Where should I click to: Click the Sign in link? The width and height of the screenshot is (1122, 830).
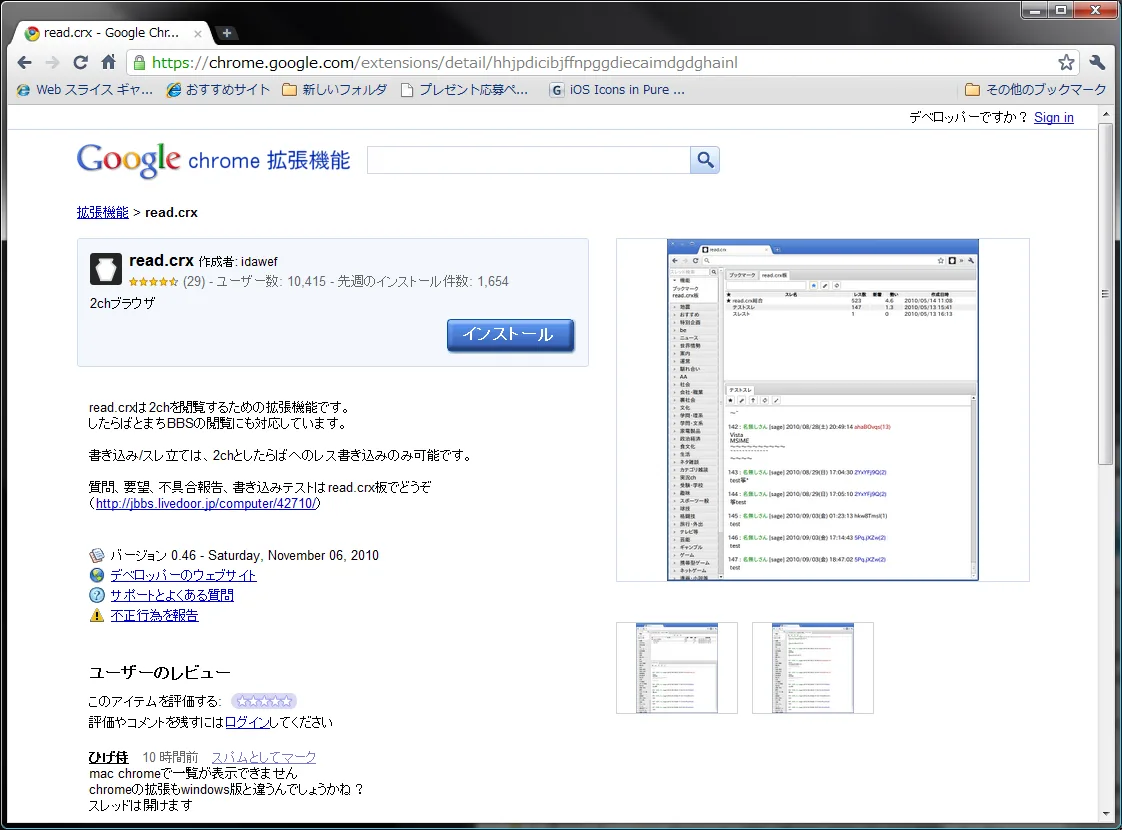(1053, 117)
